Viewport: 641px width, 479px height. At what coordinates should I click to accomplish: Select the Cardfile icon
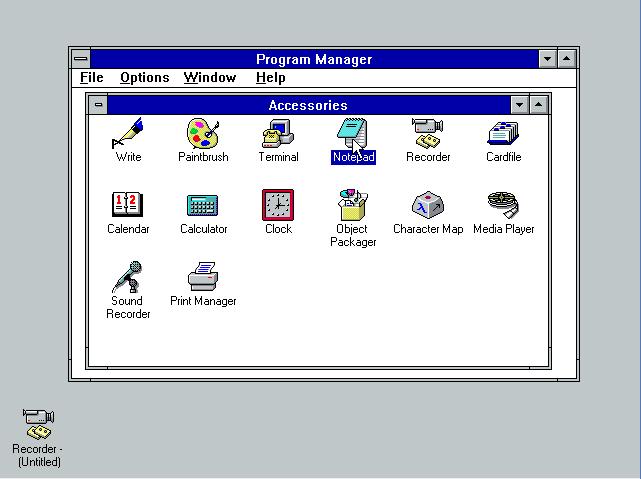(503, 133)
